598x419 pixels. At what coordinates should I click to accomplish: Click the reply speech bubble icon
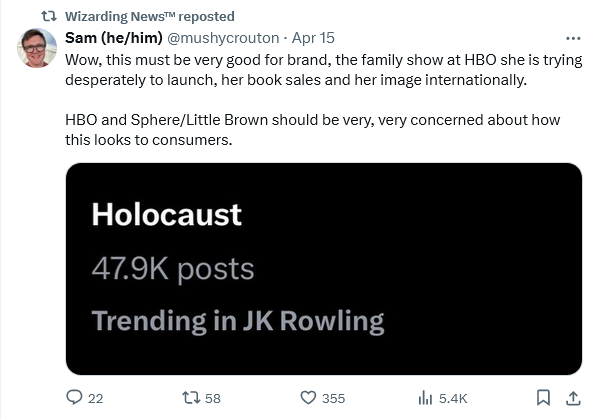74,397
